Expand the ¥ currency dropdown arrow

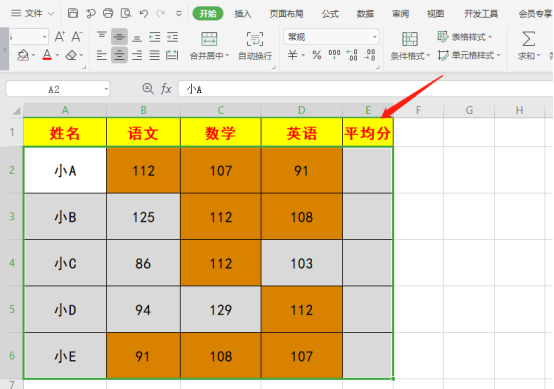coord(303,55)
